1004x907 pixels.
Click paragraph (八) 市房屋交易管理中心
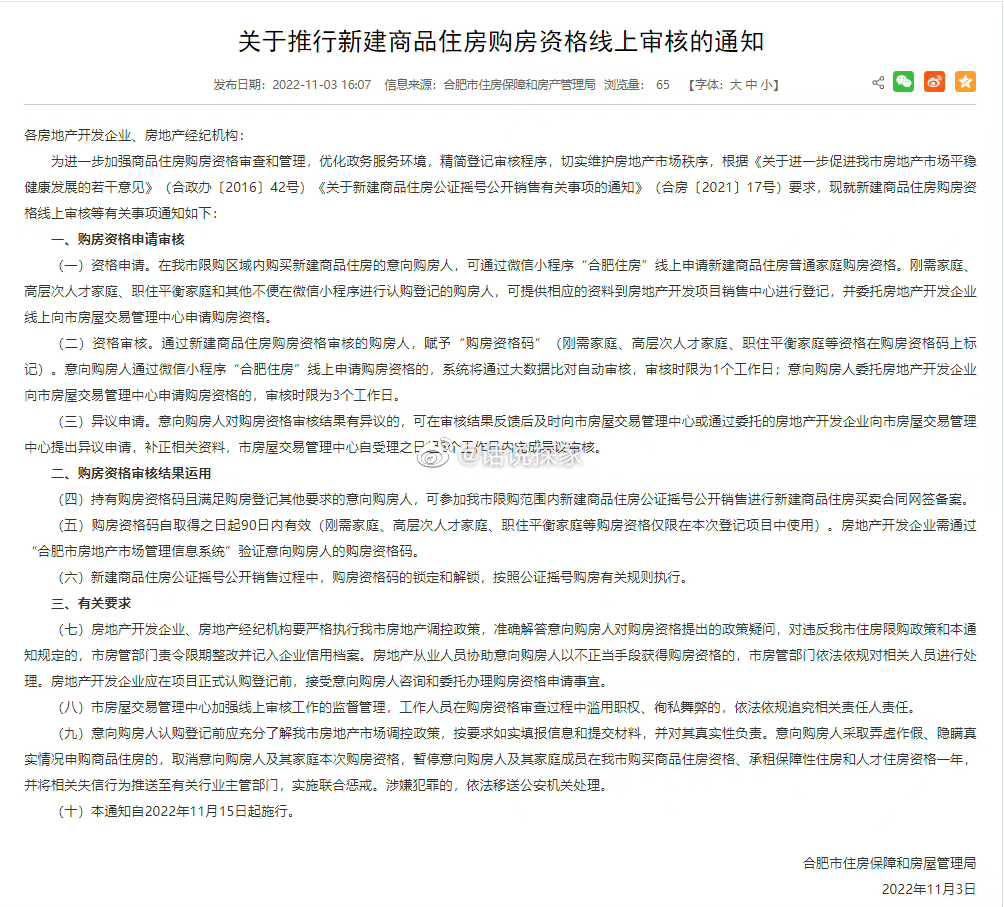point(488,707)
